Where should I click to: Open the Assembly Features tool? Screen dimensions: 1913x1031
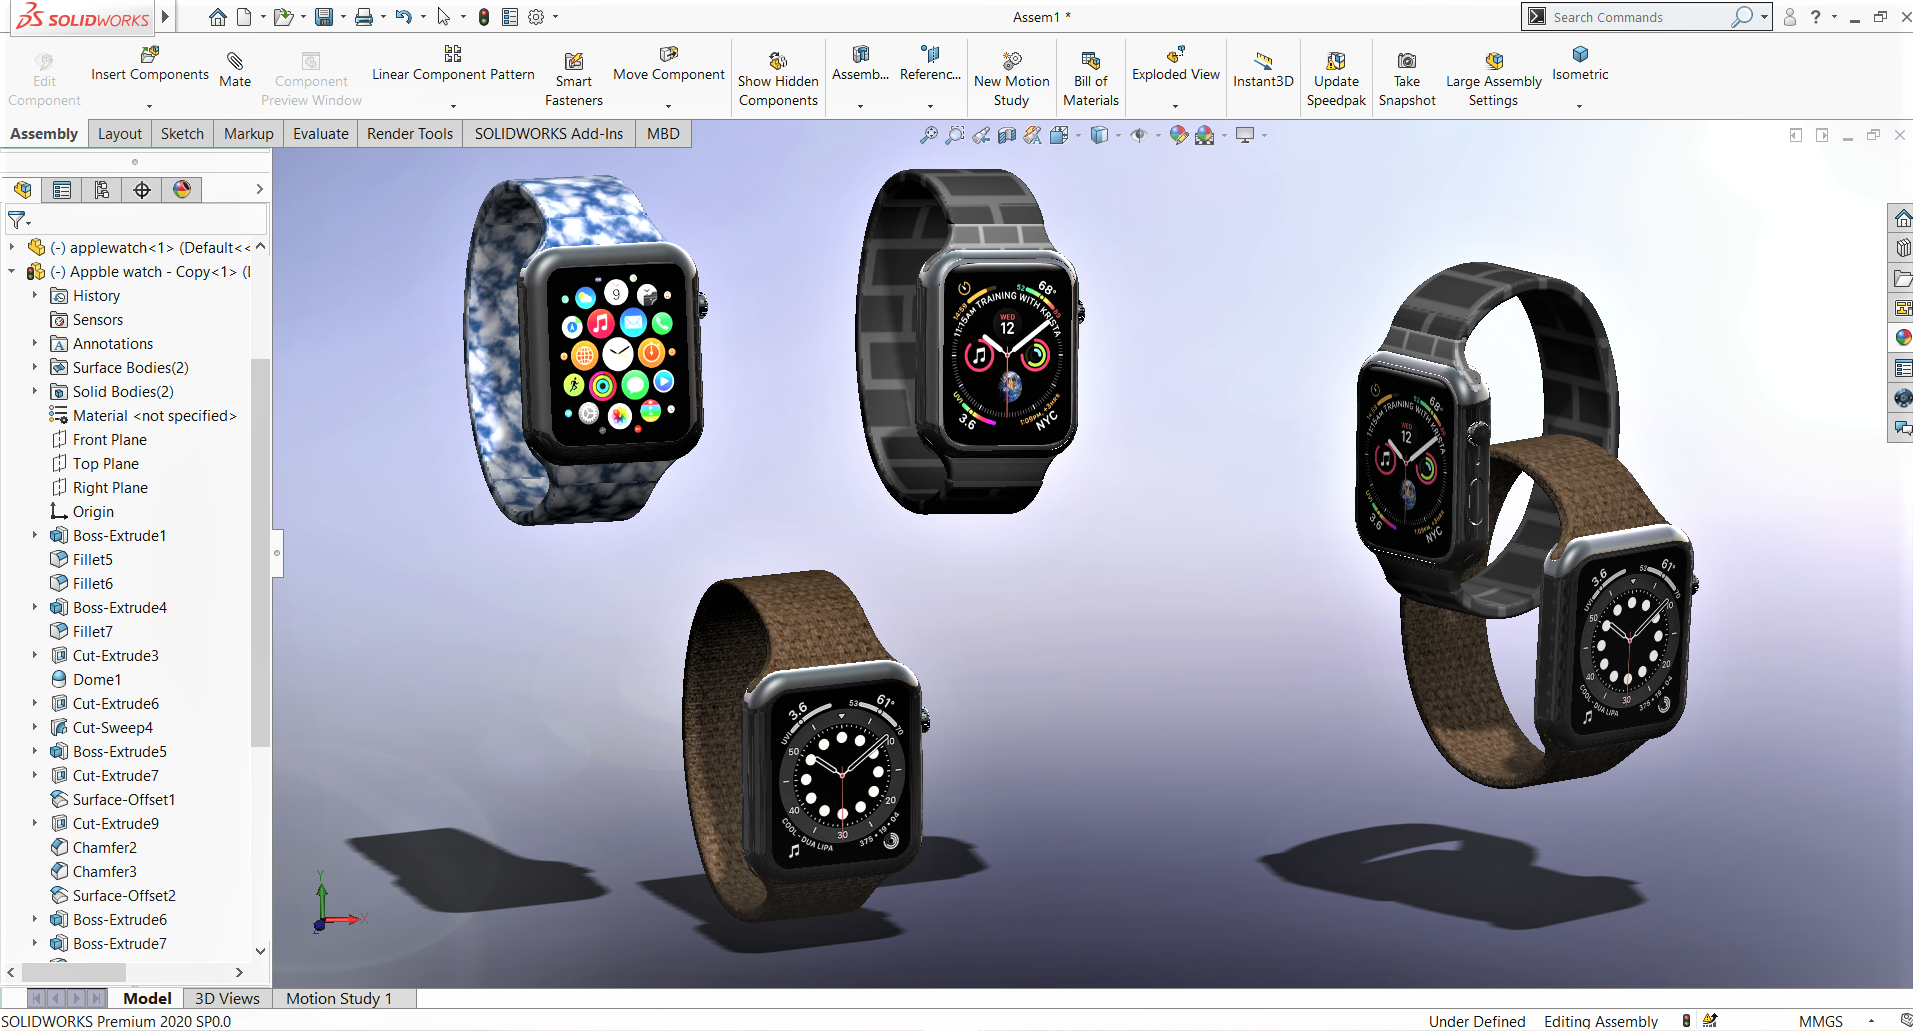click(x=860, y=64)
